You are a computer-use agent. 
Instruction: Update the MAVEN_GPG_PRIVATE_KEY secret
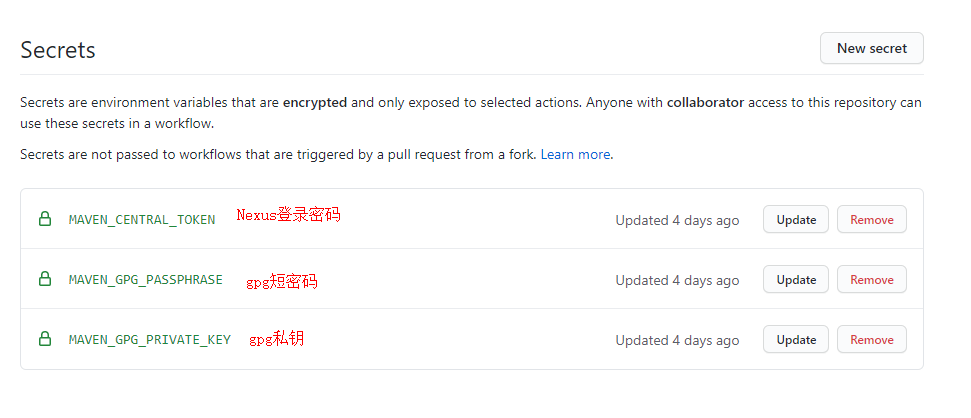click(796, 339)
